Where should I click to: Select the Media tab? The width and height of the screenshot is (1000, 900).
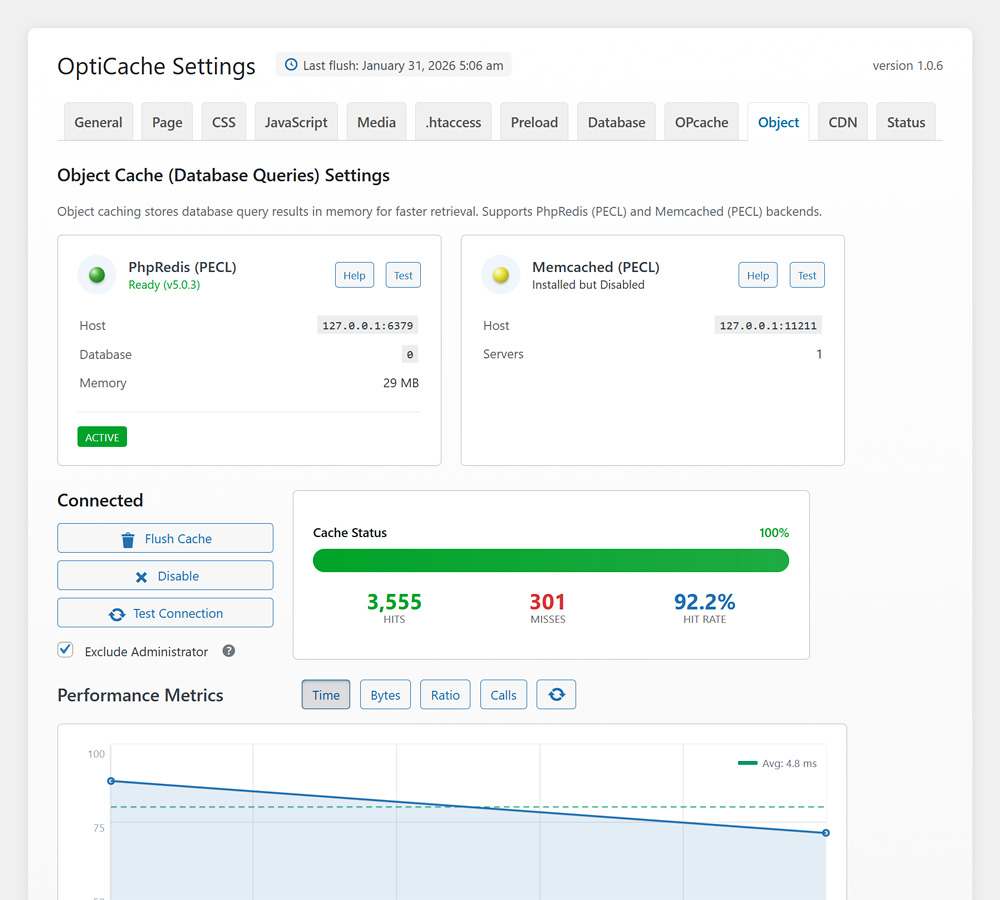[376, 122]
